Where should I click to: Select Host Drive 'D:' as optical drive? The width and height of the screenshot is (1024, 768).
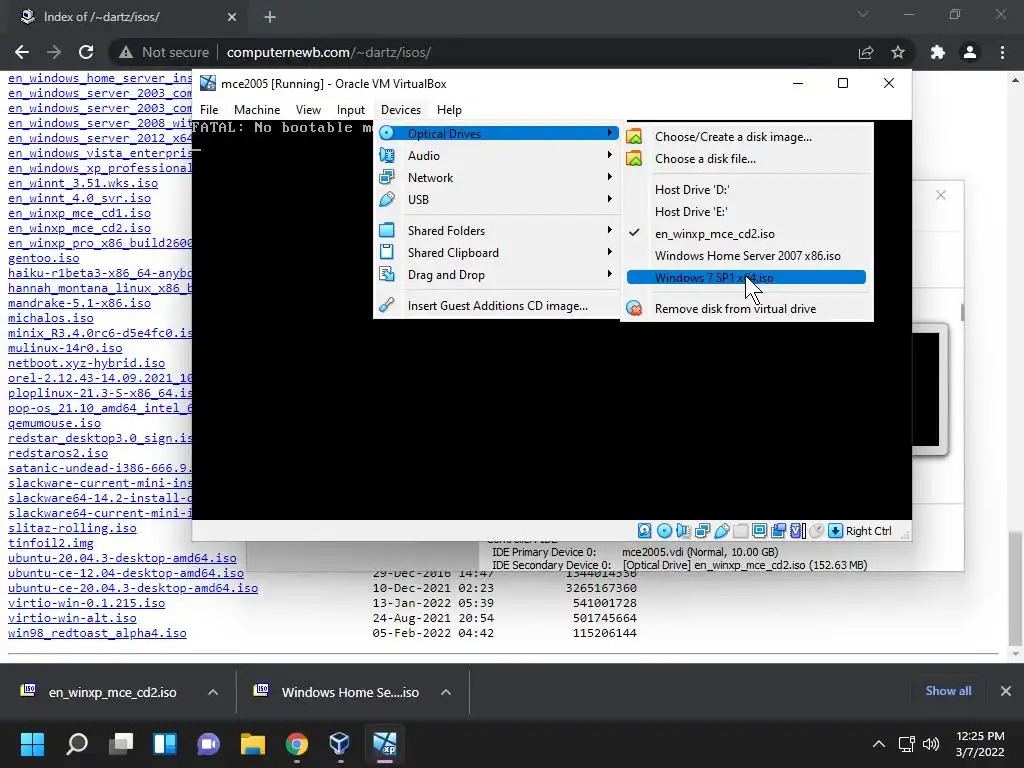[746, 189]
